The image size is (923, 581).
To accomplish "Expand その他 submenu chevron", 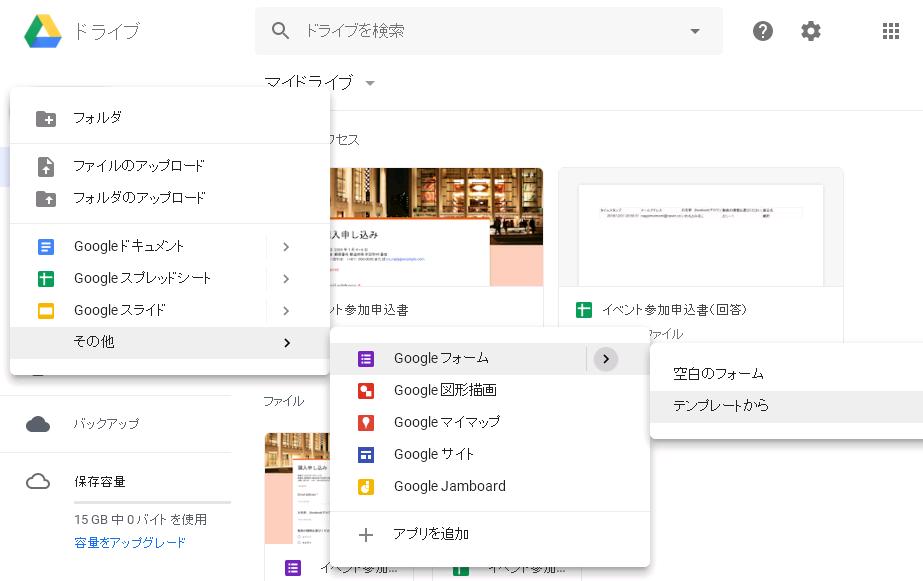I will 287,343.
